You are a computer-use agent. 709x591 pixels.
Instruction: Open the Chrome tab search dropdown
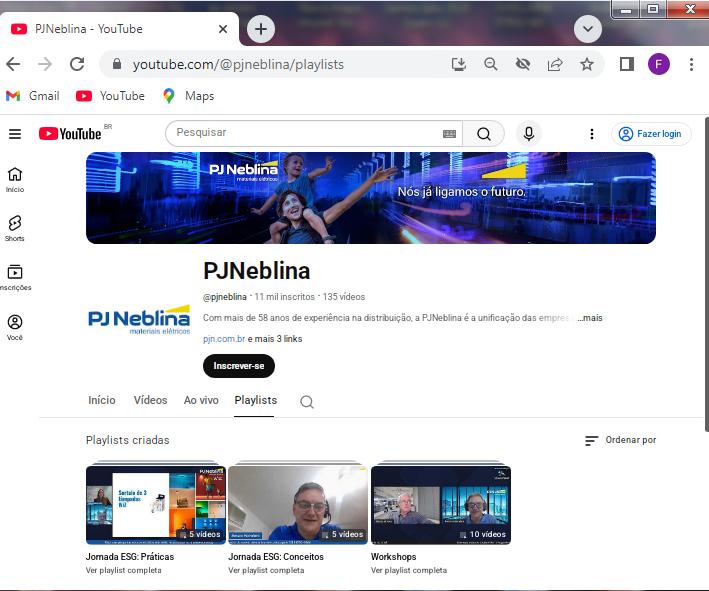tap(588, 29)
